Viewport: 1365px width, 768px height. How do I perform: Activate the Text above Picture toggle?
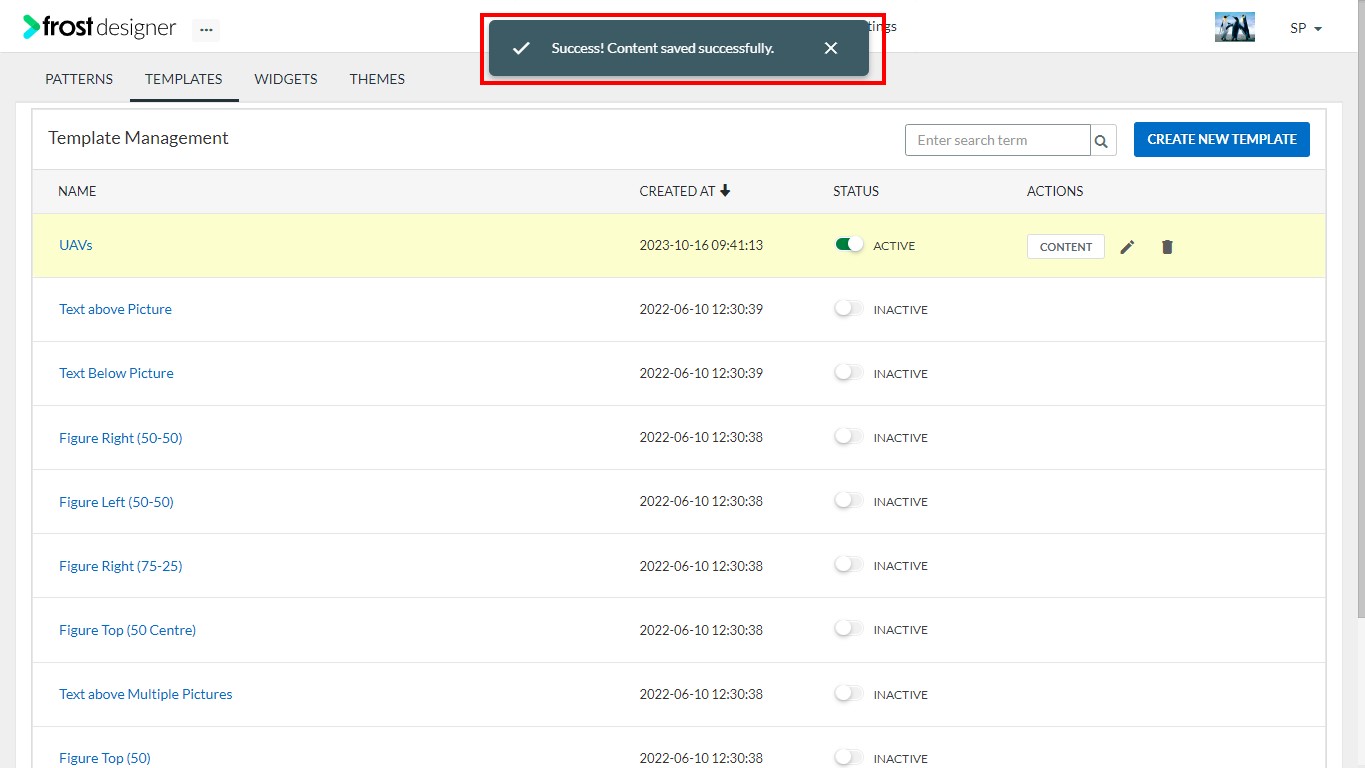849,309
